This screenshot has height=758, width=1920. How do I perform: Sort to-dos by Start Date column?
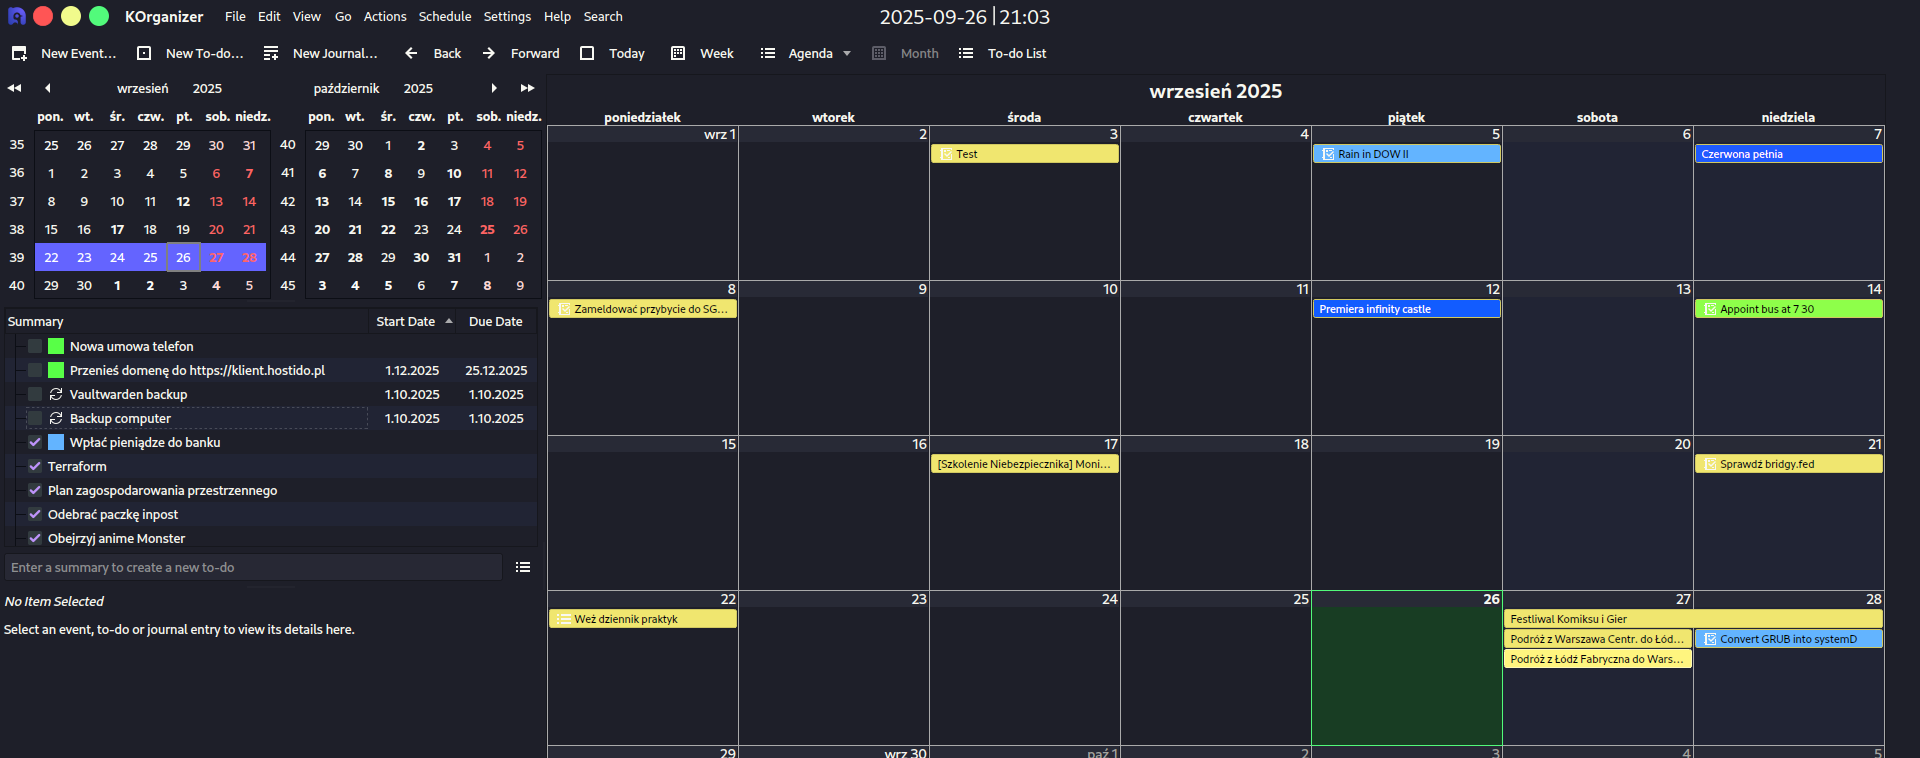tap(406, 322)
